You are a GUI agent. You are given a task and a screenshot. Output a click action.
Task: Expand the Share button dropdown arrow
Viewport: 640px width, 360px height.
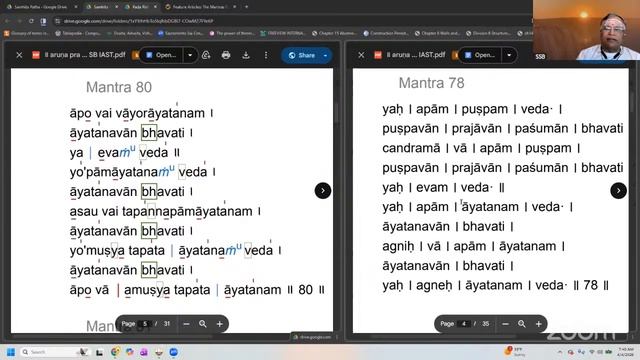click(326, 55)
